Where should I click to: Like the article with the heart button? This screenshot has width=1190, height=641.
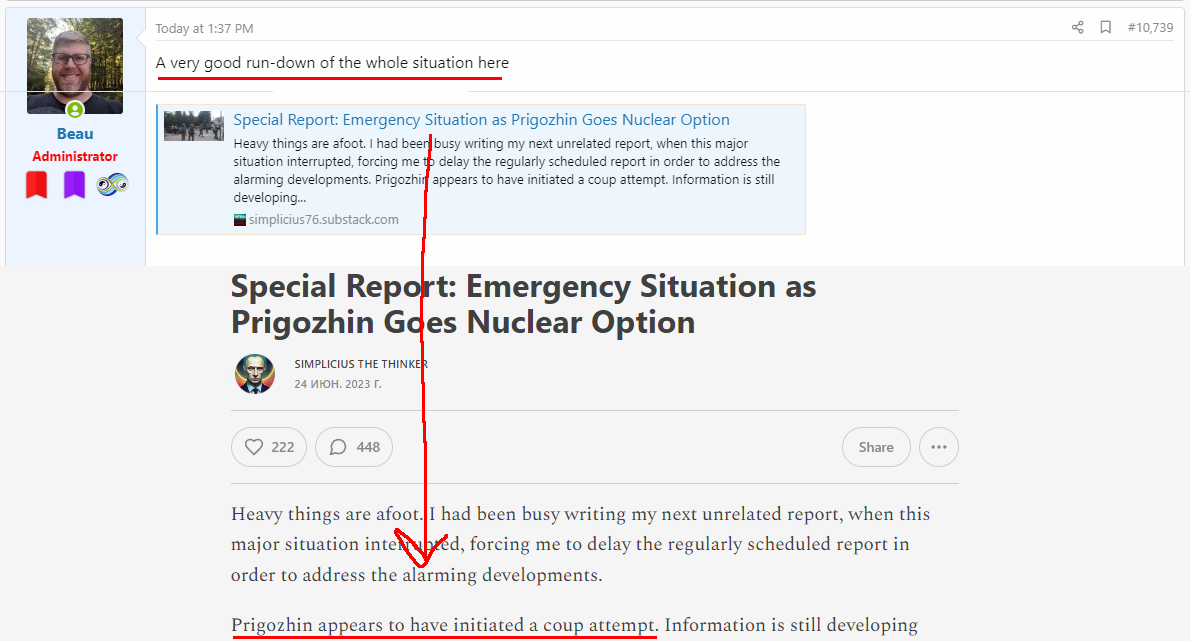pos(269,447)
